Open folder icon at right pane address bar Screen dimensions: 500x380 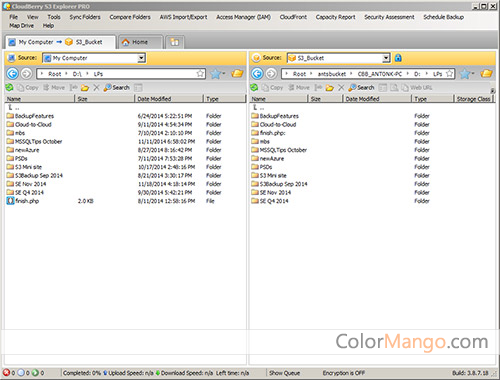486,73
